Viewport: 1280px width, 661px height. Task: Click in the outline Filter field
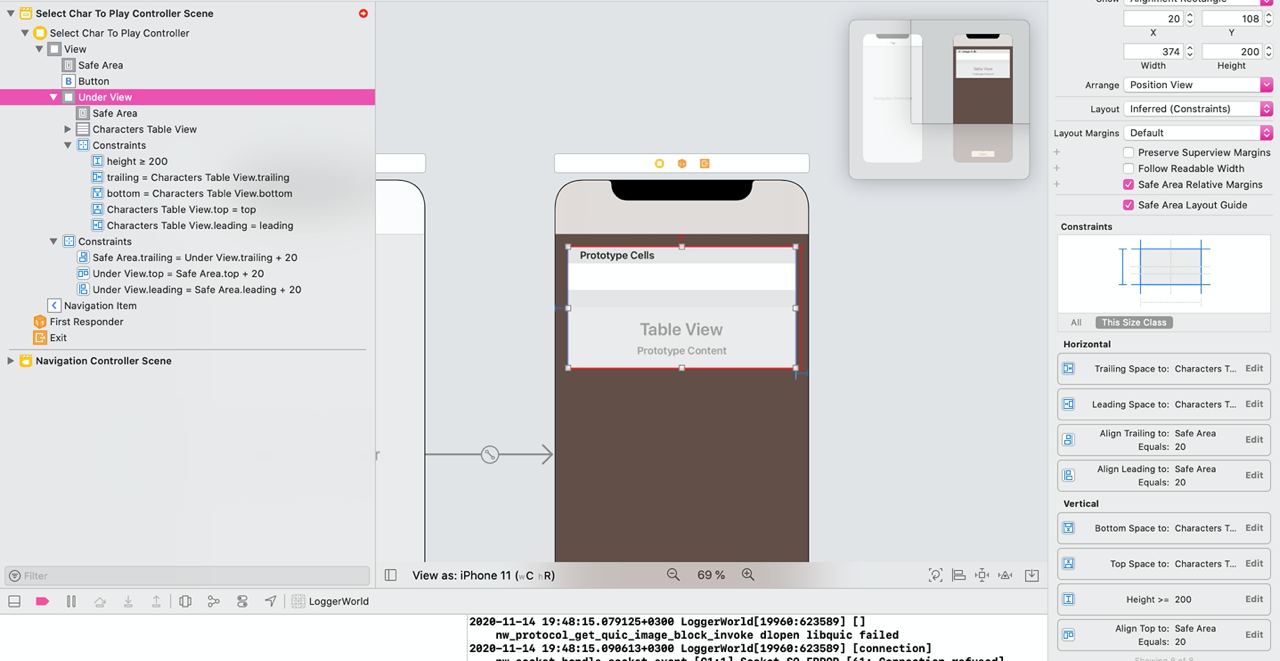coord(187,576)
